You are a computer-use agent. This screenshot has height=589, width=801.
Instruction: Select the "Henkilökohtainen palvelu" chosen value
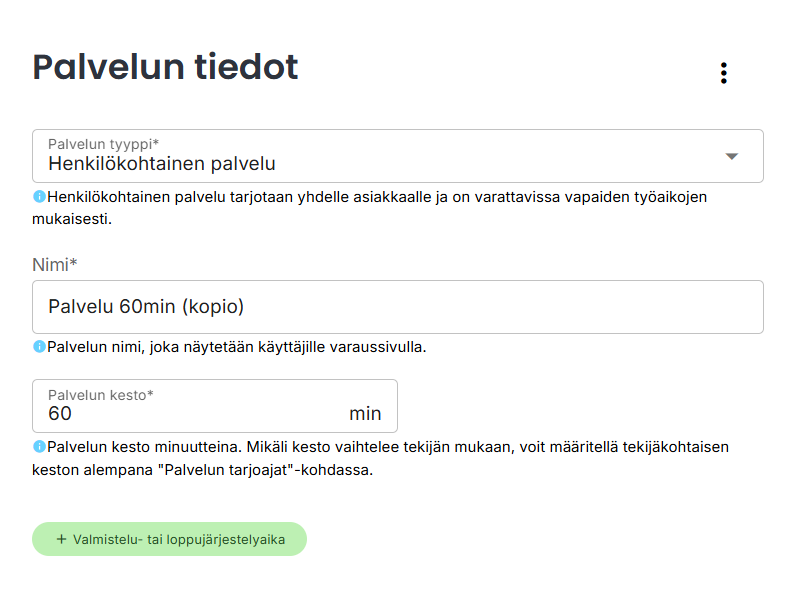(162, 163)
